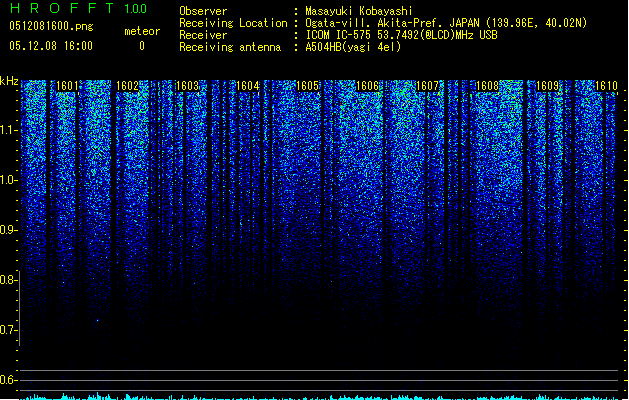The width and height of the screenshot is (629, 400).
Task: Click the Observer name Masayuki Kobayashi
Action: click(x=359, y=11)
